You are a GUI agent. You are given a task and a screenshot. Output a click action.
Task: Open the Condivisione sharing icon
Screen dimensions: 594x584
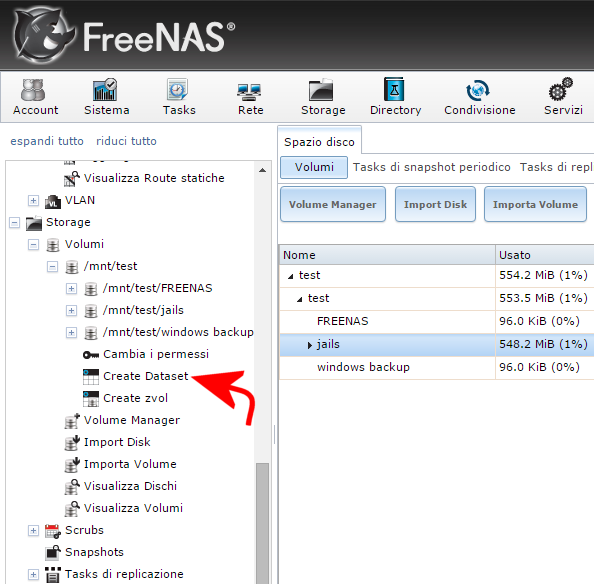[x=478, y=90]
